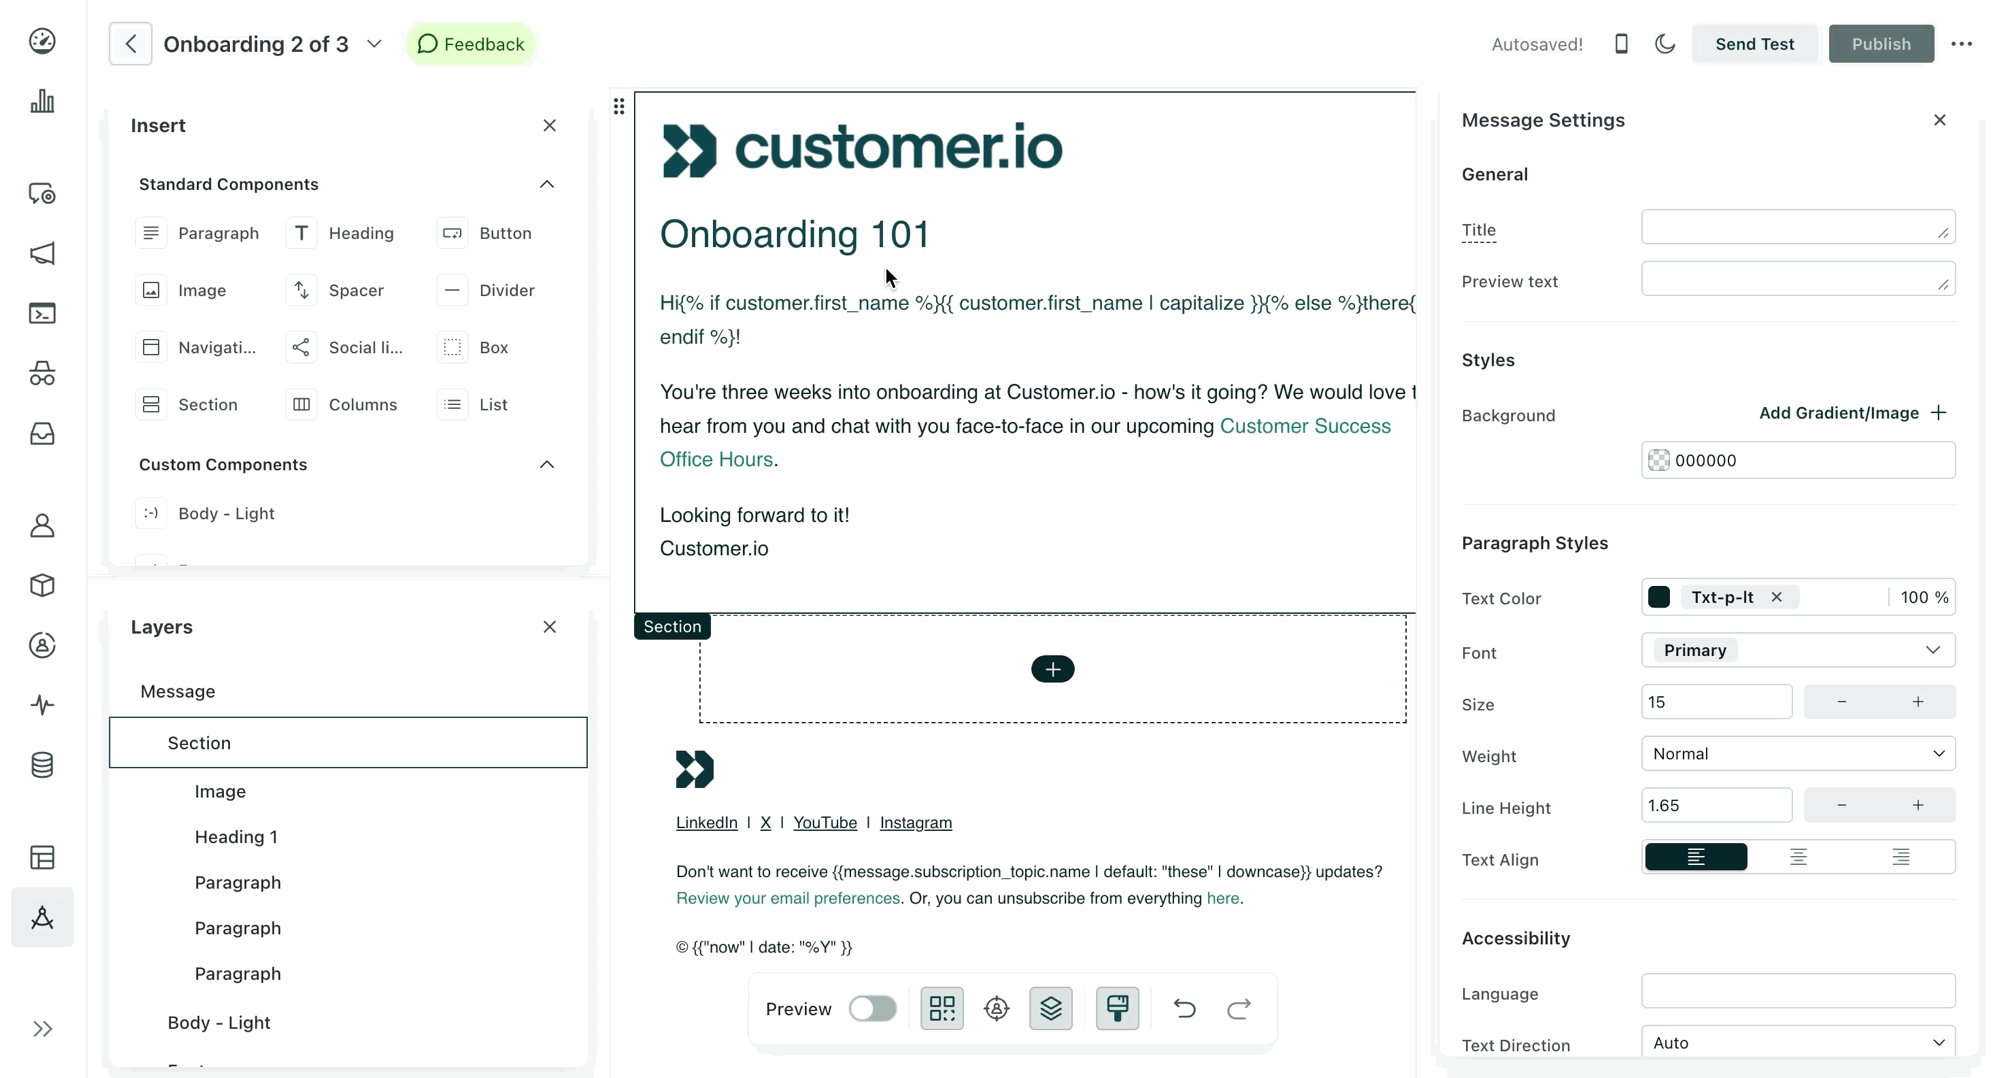Open the dashboard gauge icon in sidebar
This screenshot has width=2000, height=1078.
[x=42, y=41]
